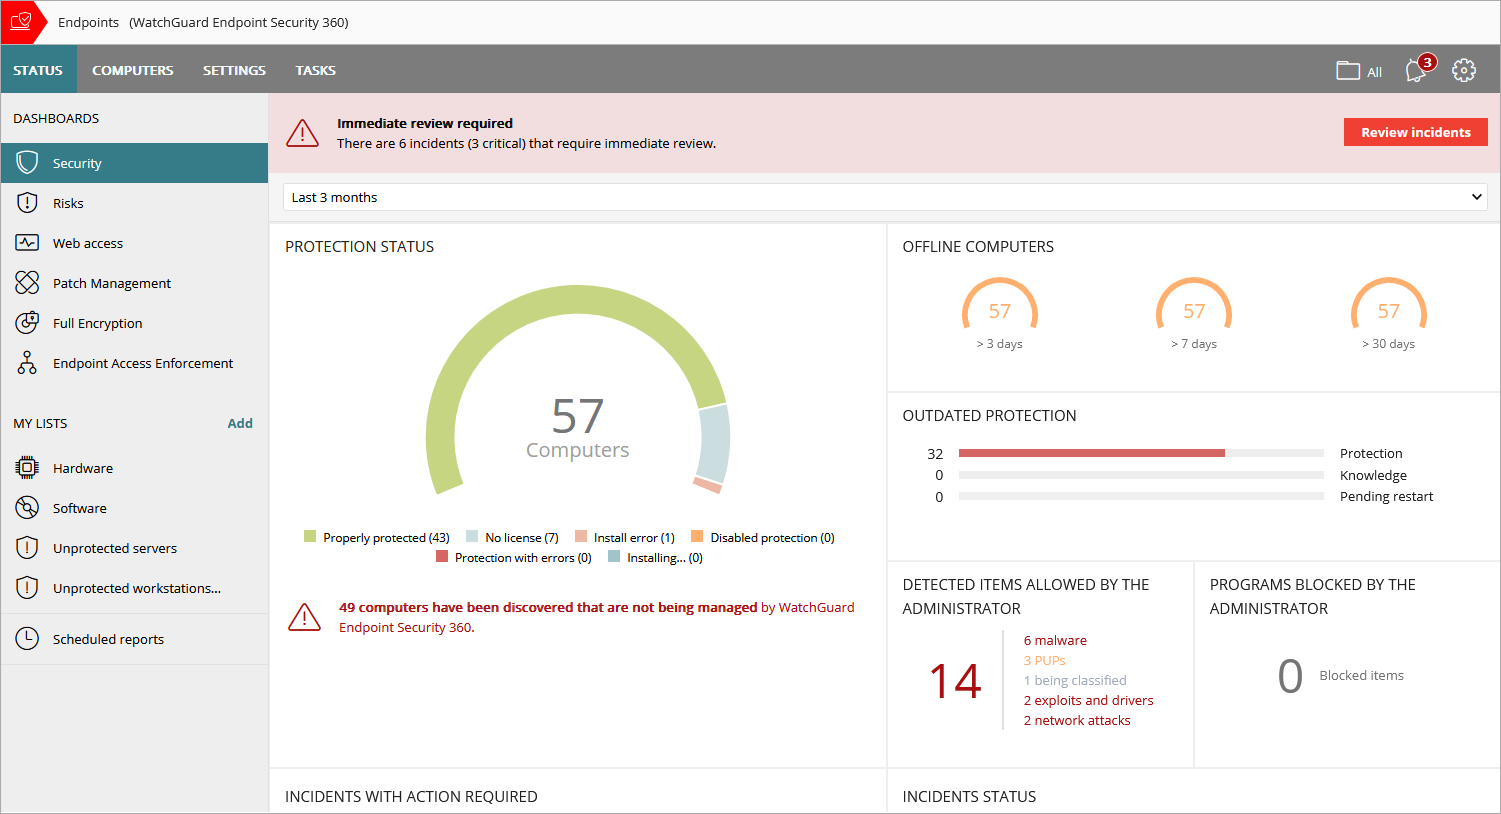Click the All folder filter icon
The height and width of the screenshot is (814, 1501).
point(1348,70)
